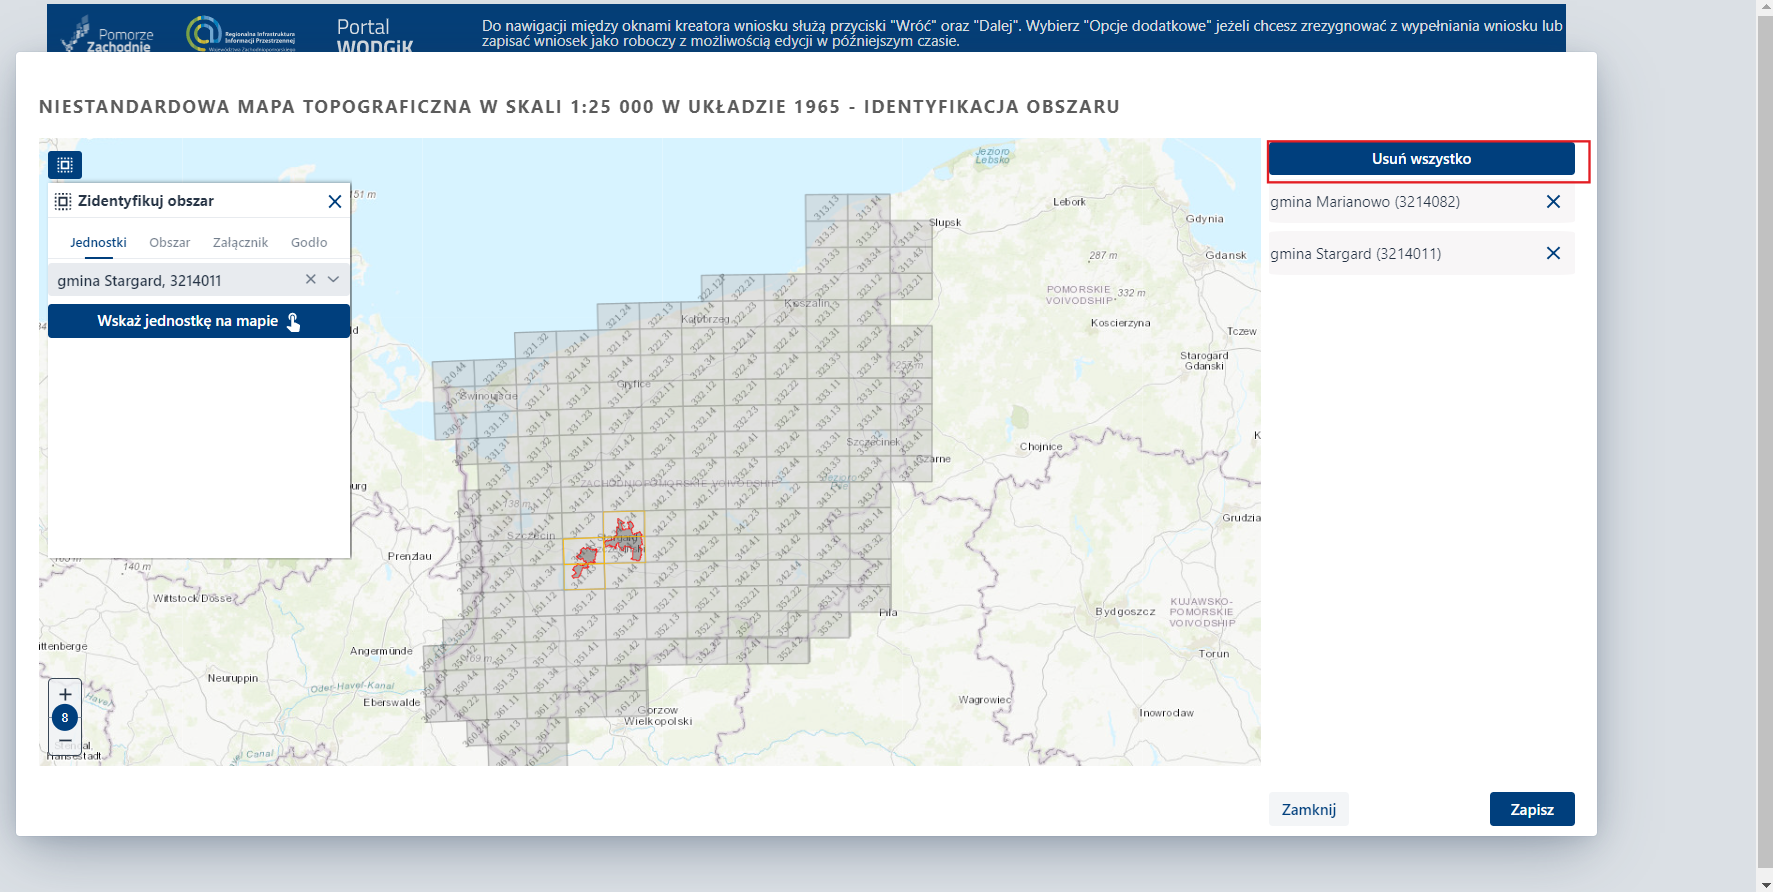Open the Obszar tab
Screen dimensions: 1773x892
169,243
